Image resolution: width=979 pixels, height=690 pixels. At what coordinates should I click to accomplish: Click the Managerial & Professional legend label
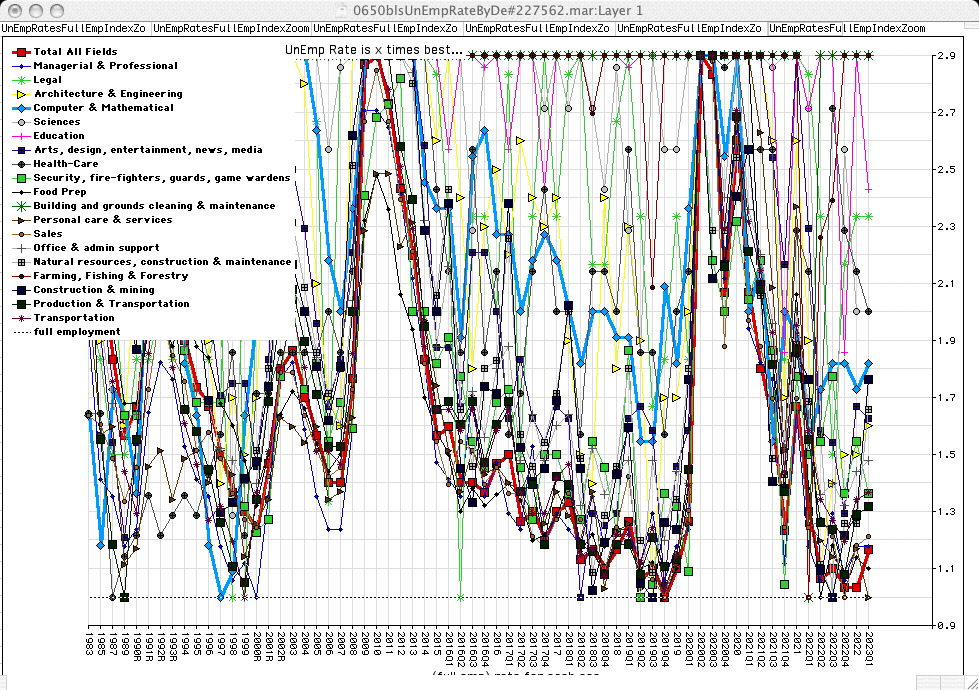(x=105, y=65)
